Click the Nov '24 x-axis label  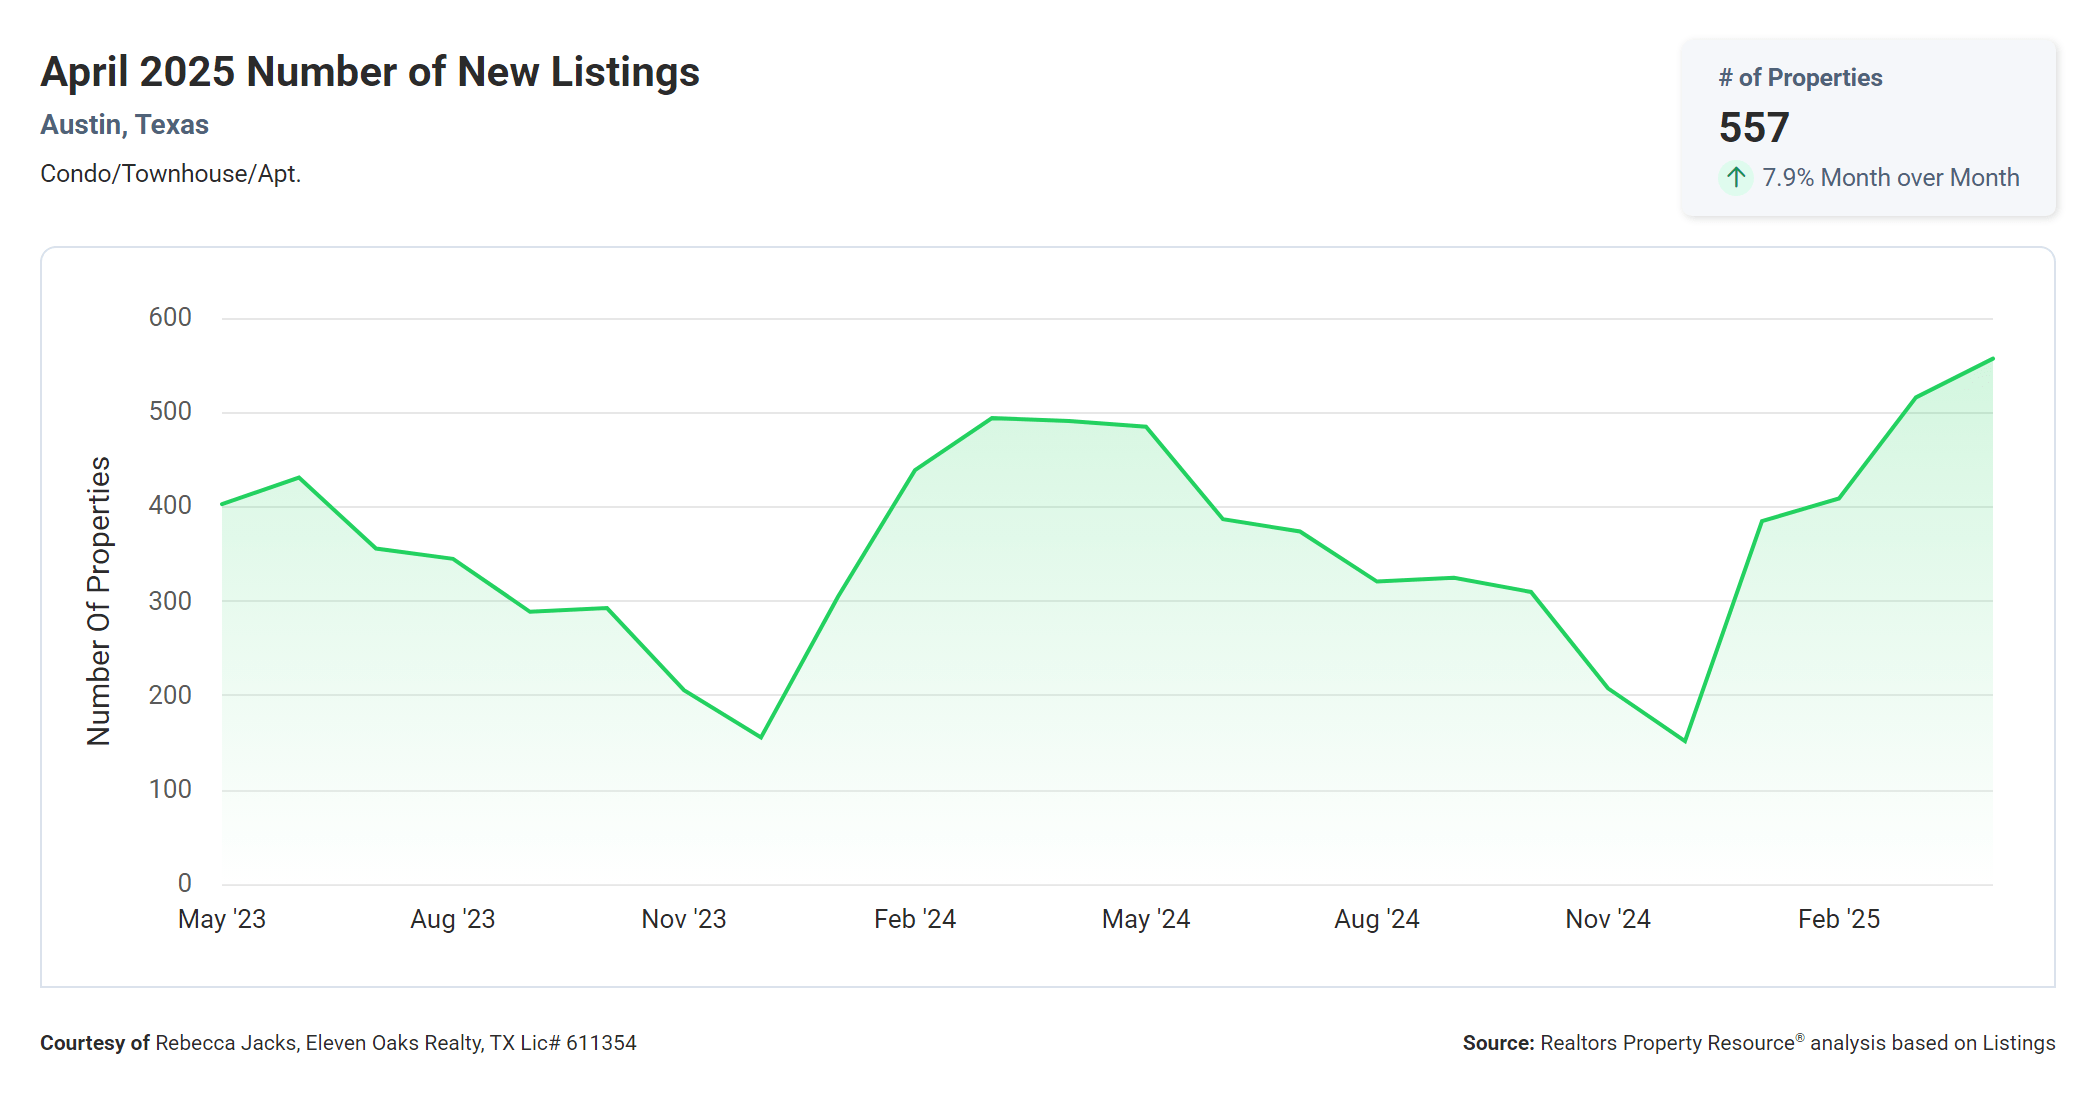pos(1608,919)
